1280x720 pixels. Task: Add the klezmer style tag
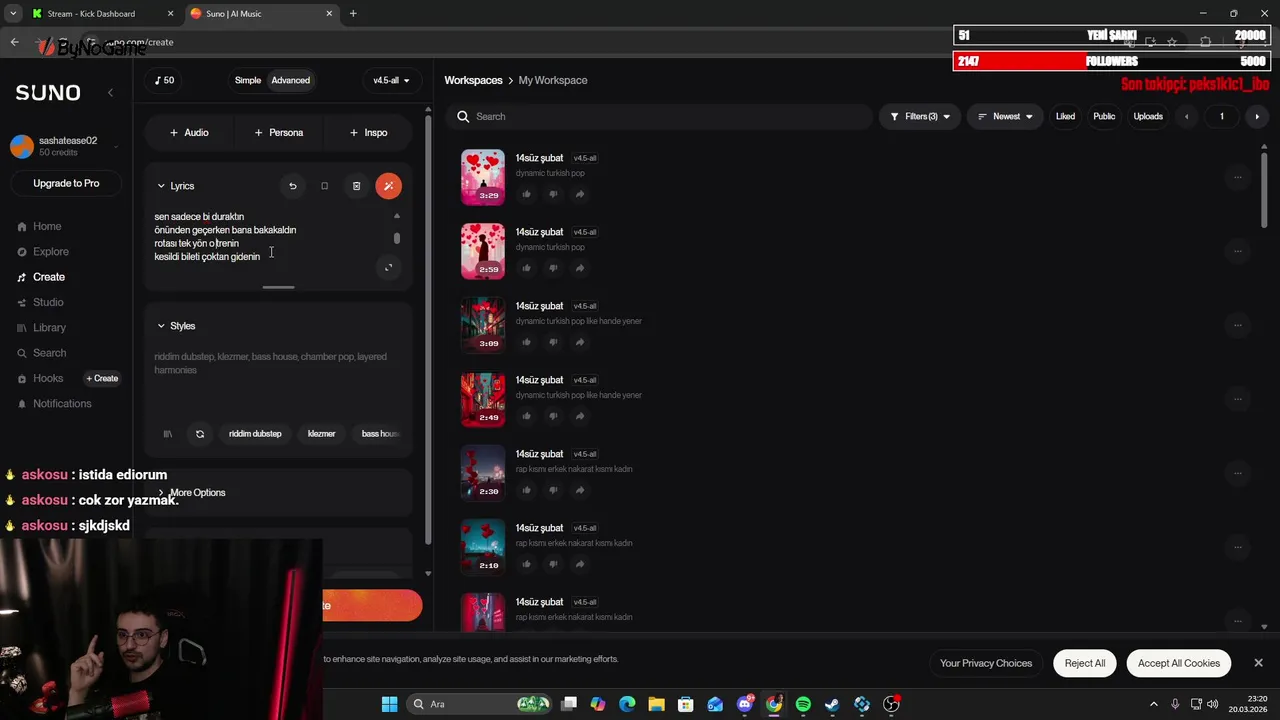point(321,434)
